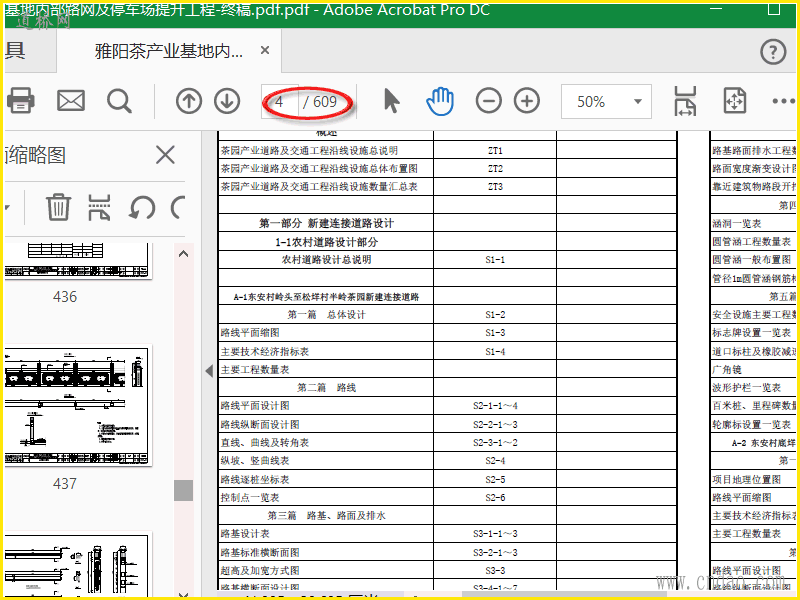The image size is (800, 600).
Task: Zoom out with minus button
Action: tap(489, 101)
